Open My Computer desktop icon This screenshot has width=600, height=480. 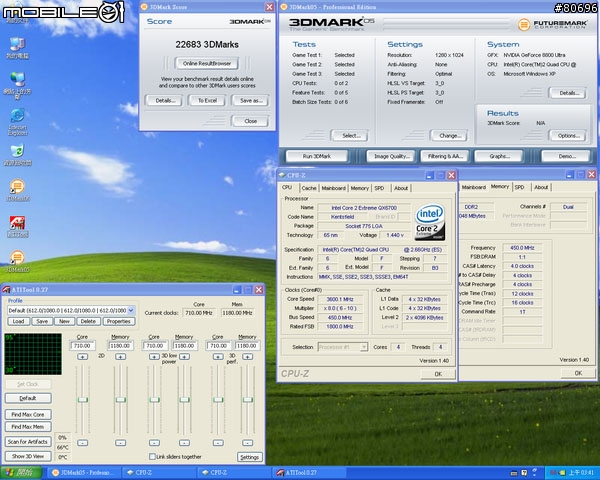coord(17,48)
